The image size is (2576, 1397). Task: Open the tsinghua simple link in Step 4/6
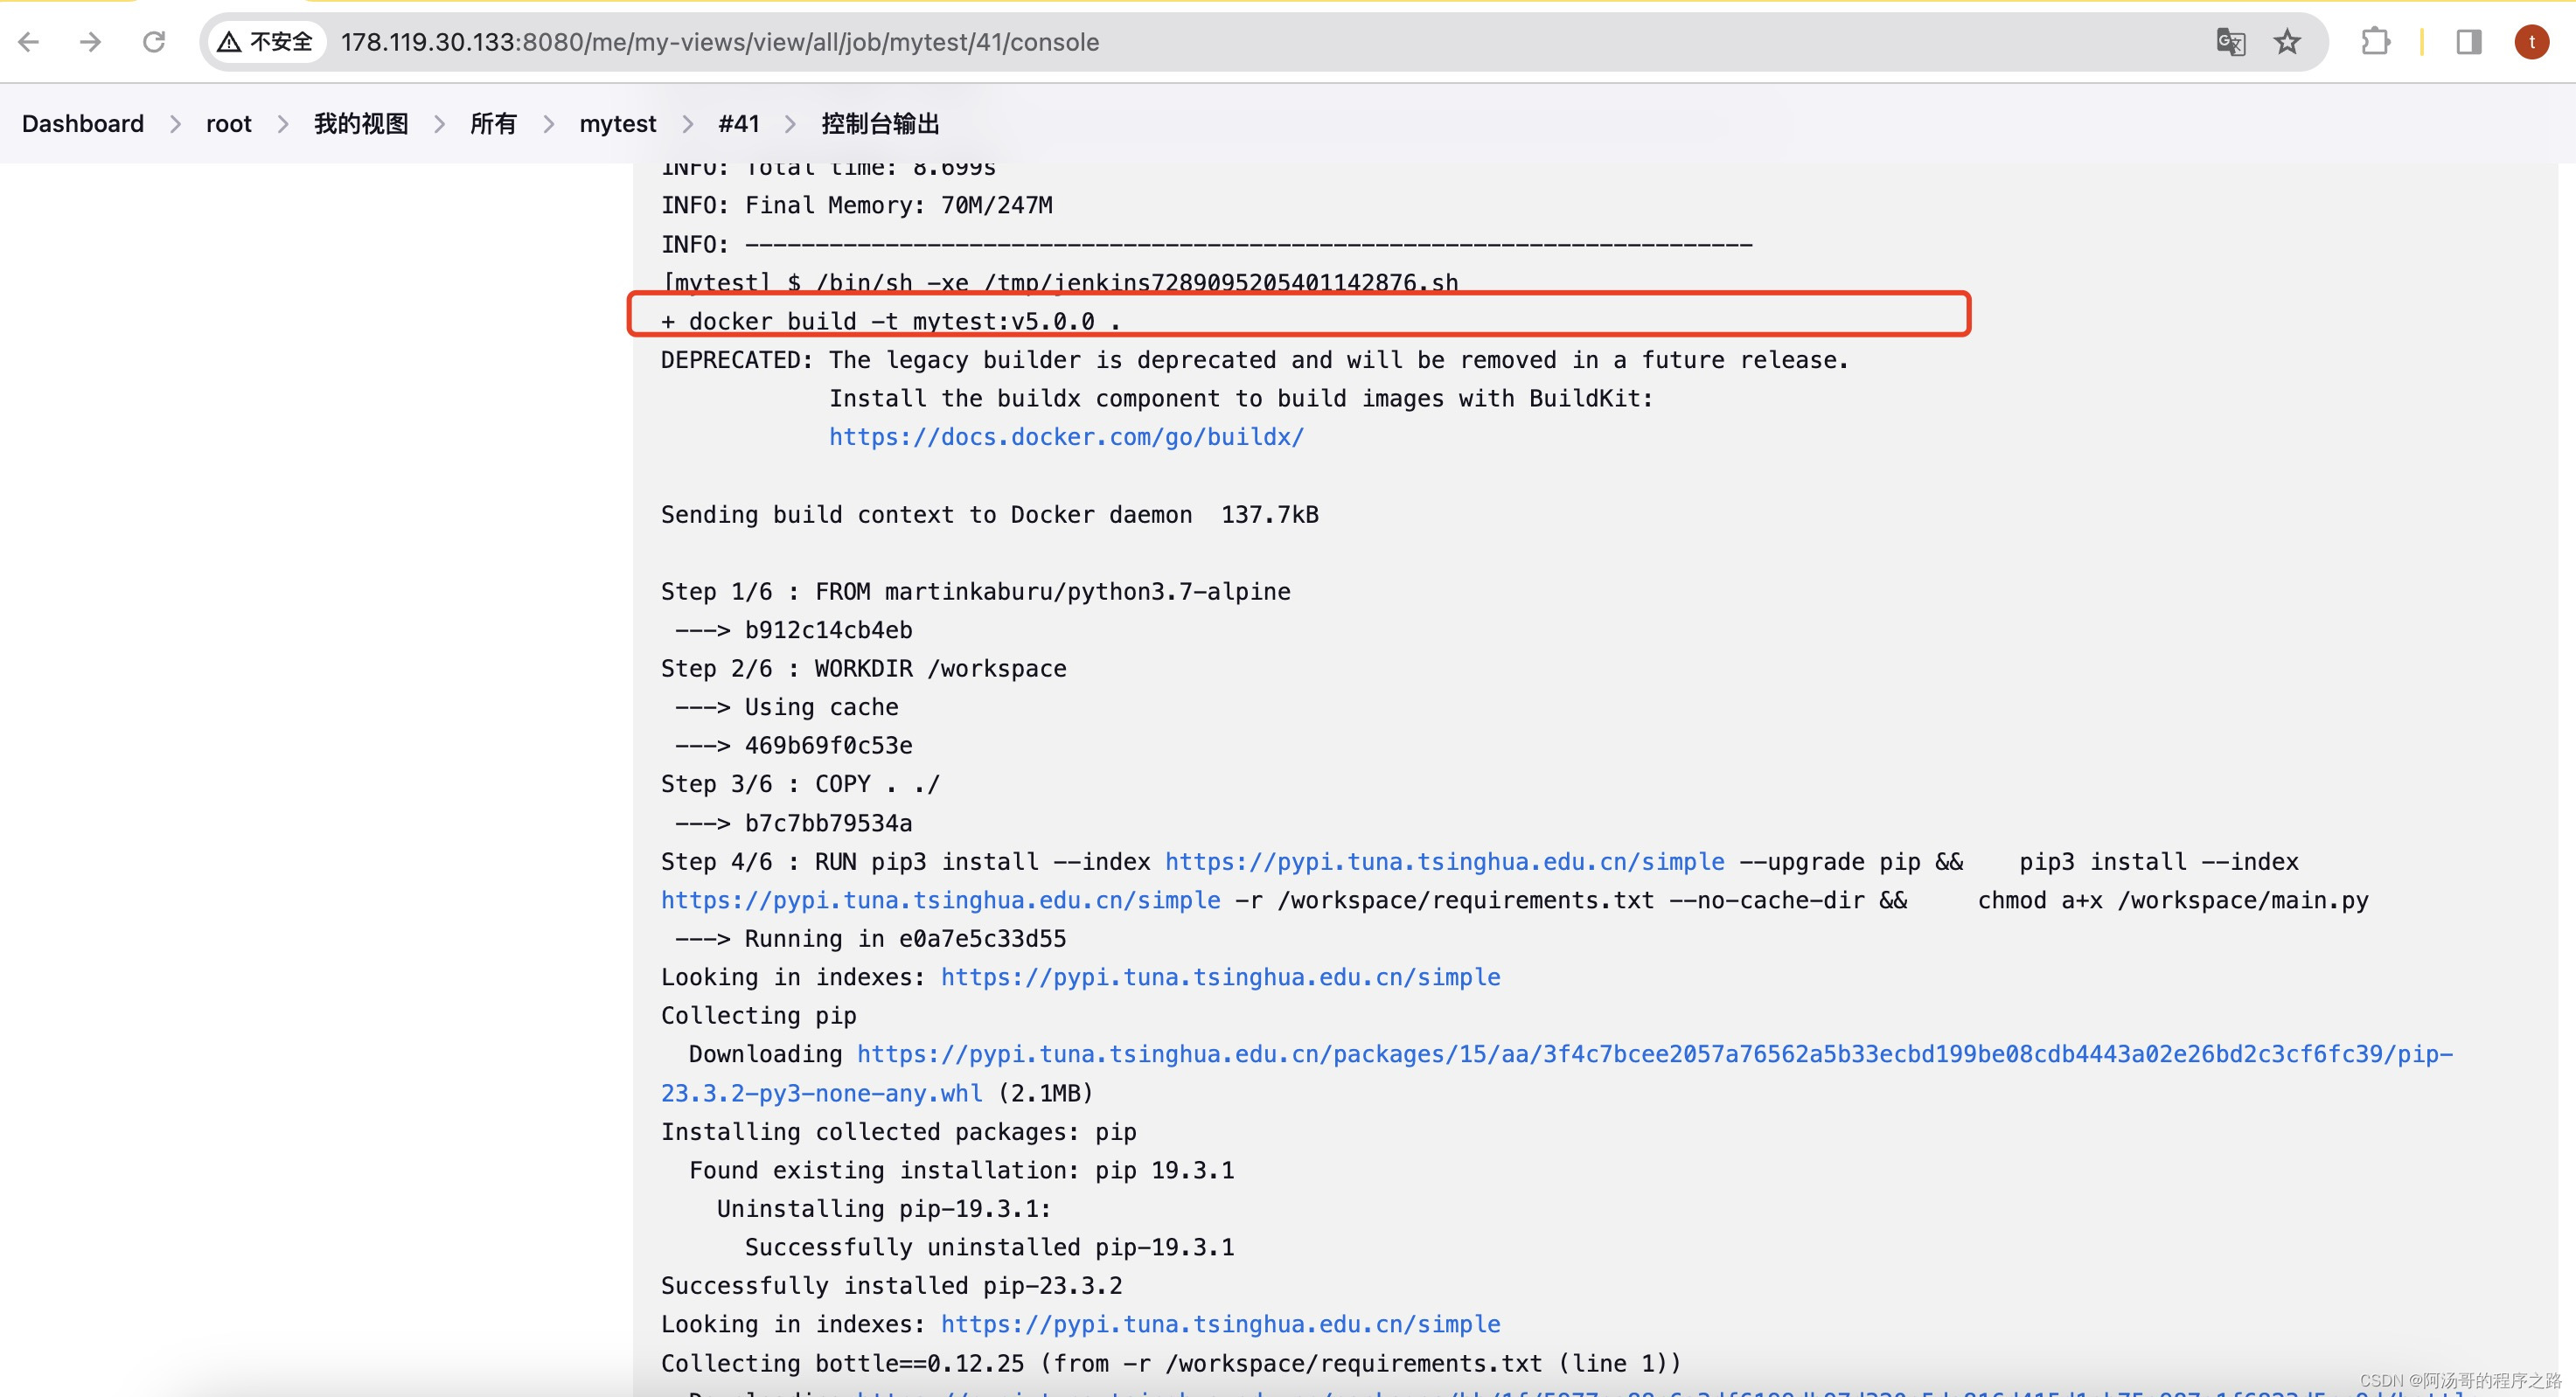1445,862
